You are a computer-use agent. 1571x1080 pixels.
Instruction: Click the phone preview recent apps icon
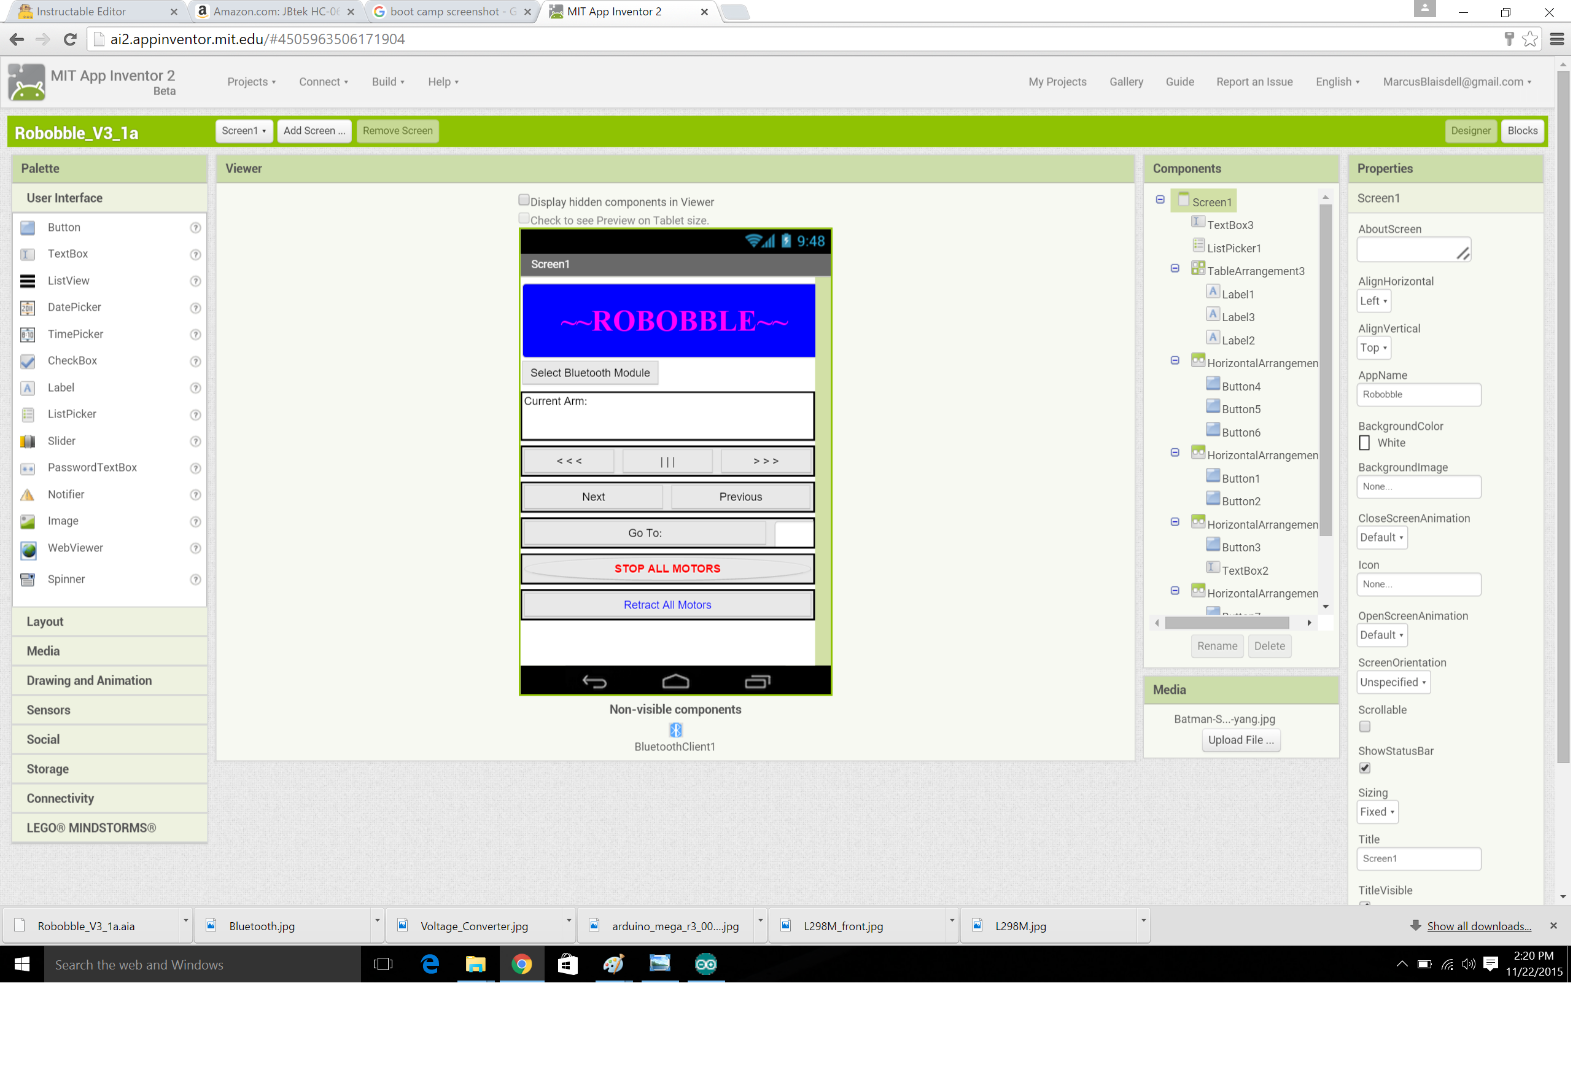(x=757, y=681)
